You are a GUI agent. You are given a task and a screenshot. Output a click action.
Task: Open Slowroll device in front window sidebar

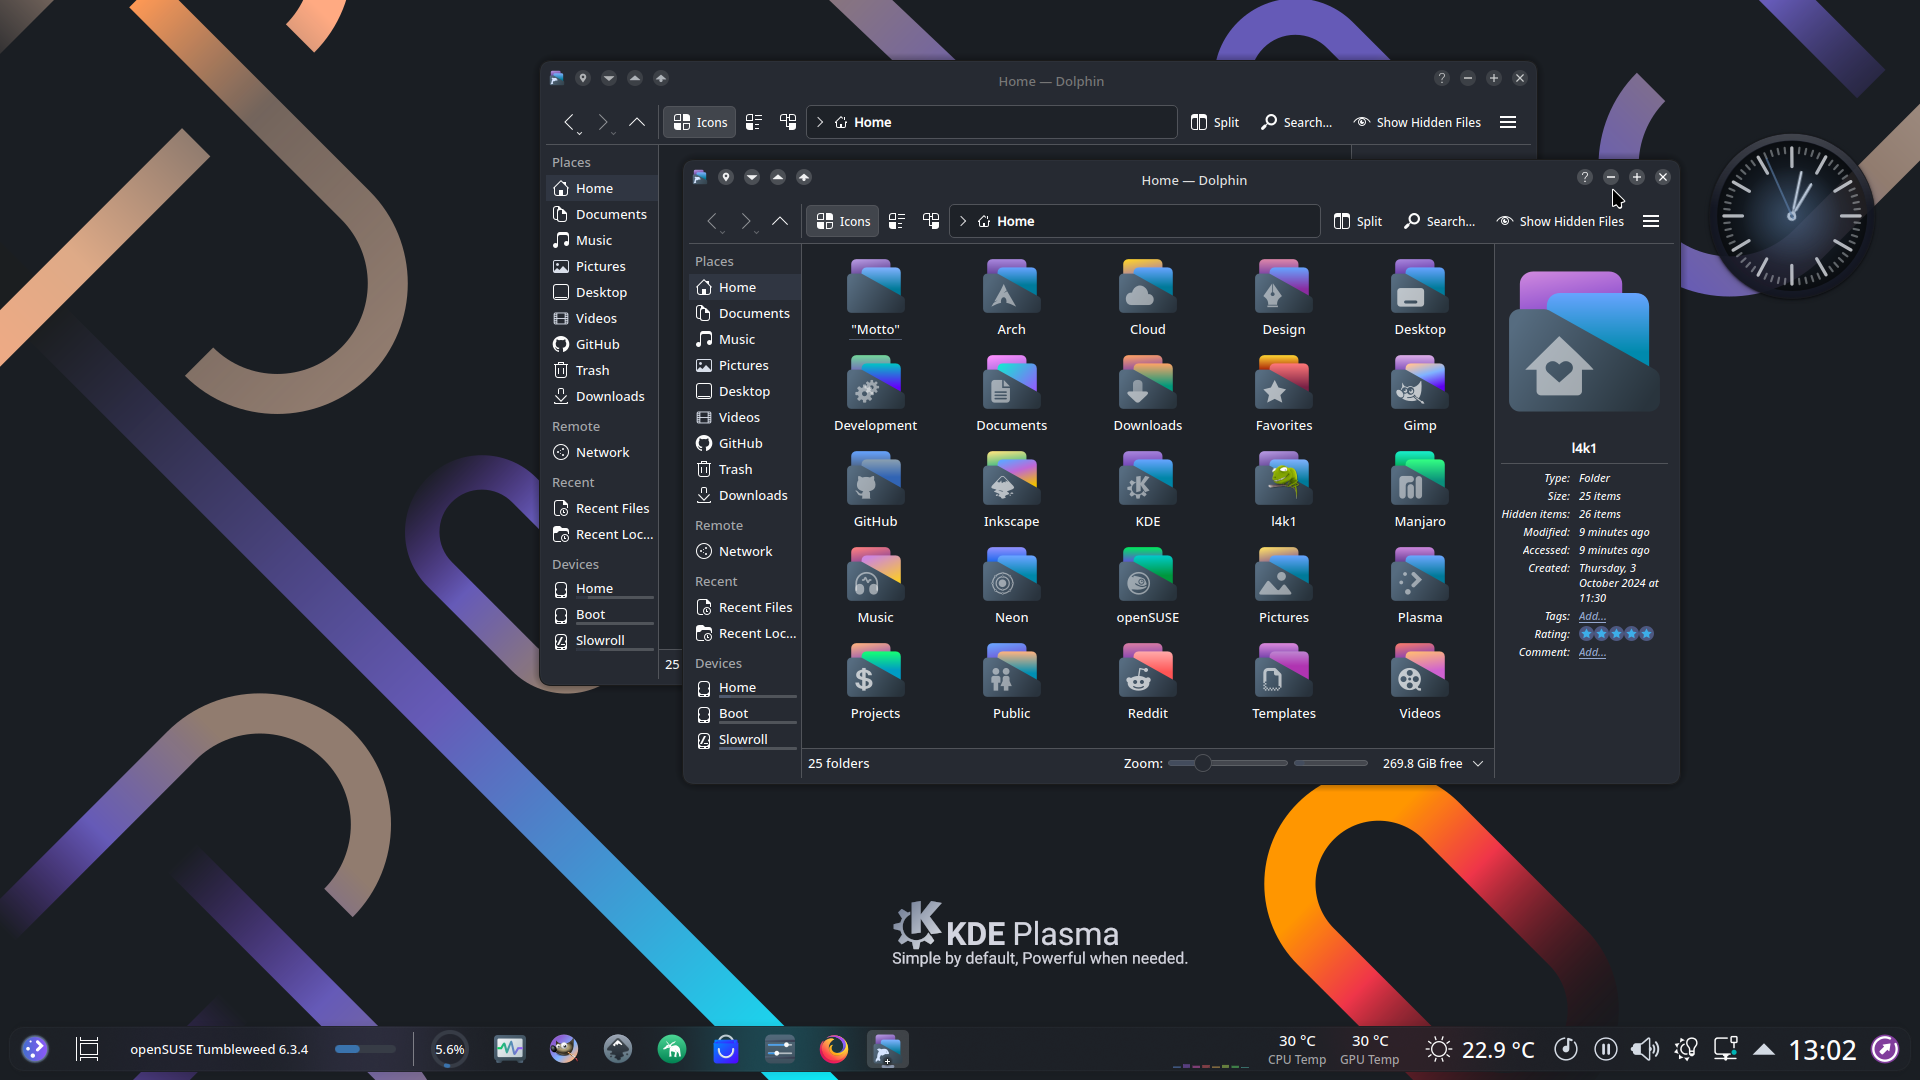pos(745,740)
